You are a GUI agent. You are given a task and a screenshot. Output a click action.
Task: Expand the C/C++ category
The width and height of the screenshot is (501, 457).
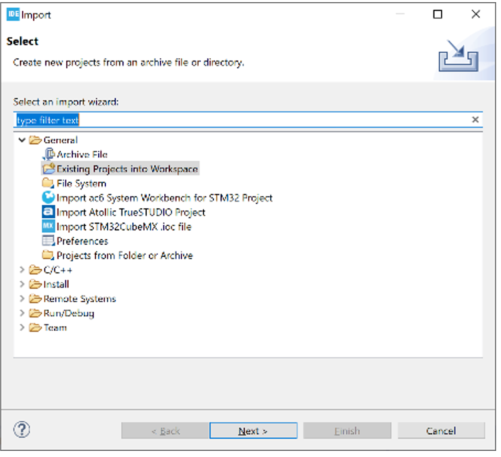22,270
